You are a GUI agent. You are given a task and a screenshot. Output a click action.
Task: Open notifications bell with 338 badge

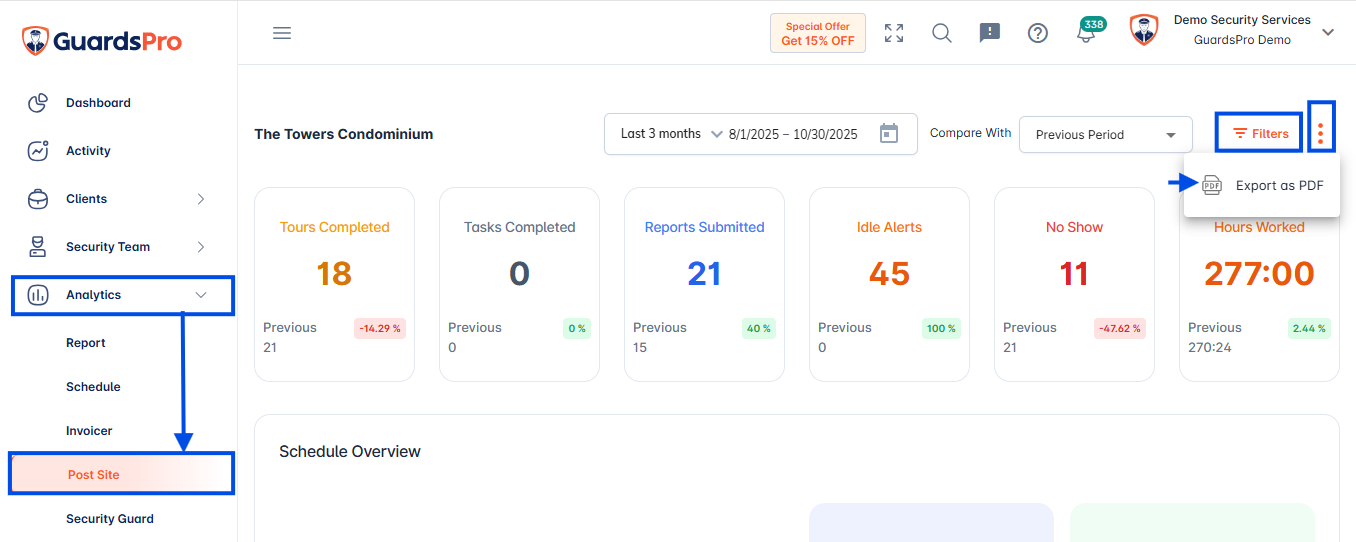tap(1088, 31)
